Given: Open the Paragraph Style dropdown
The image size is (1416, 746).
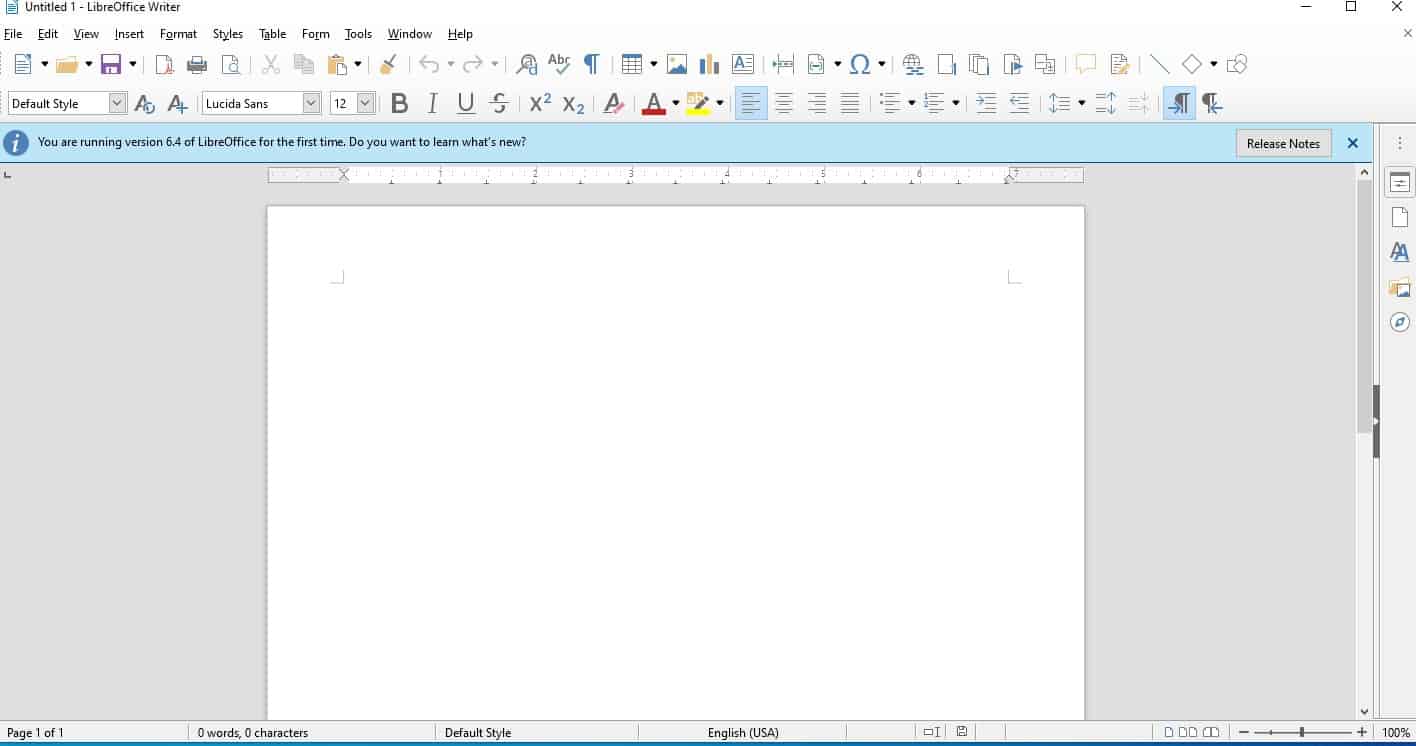Looking at the screenshot, I should (x=117, y=103).
